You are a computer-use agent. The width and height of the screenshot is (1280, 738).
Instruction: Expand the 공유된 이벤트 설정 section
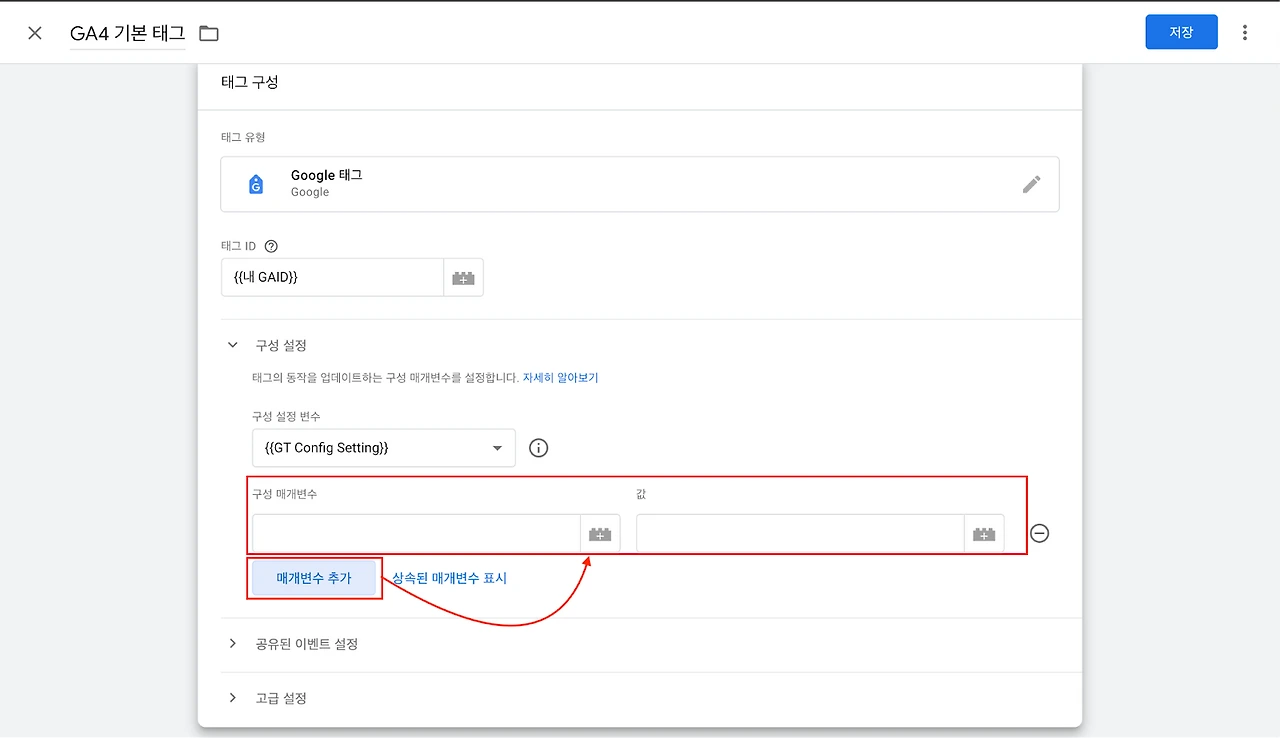pyautogui.click(x=233, y=644)
